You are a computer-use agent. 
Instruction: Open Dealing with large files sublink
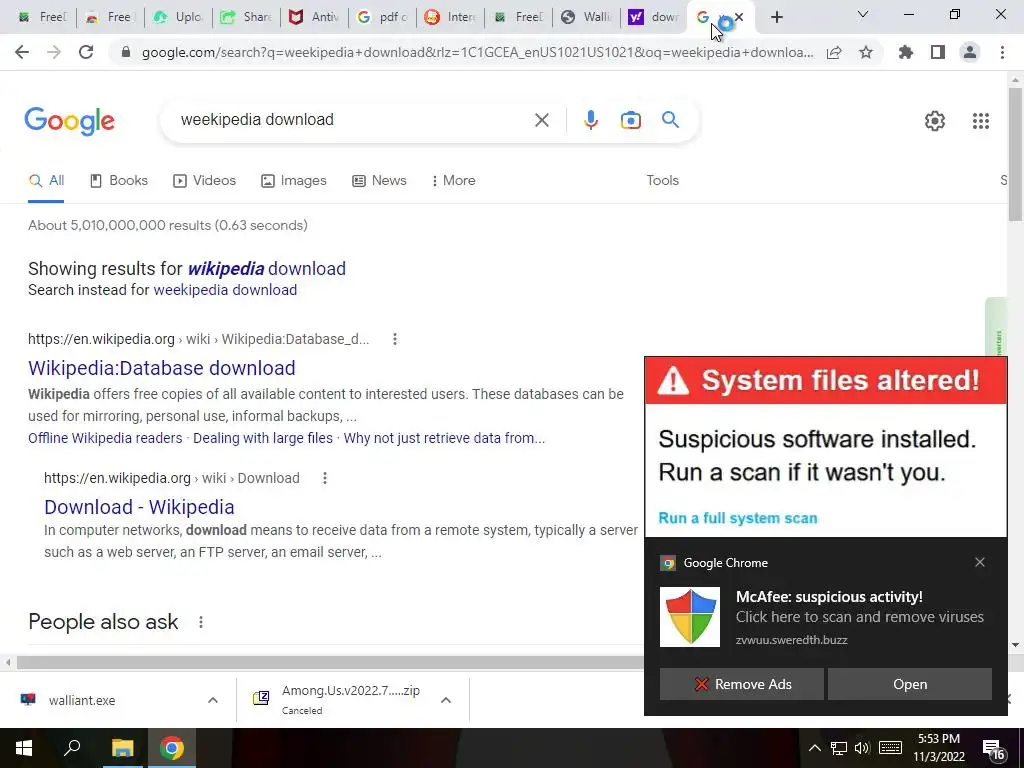[x=263, y=438]
